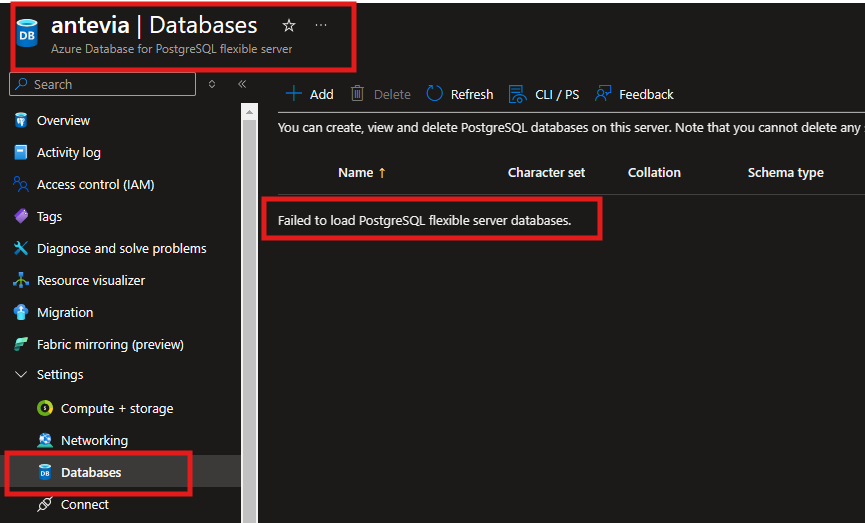Screen dimensions: 865x523
Task: Open Activity log from sidebar
Action: click(69, 152)
